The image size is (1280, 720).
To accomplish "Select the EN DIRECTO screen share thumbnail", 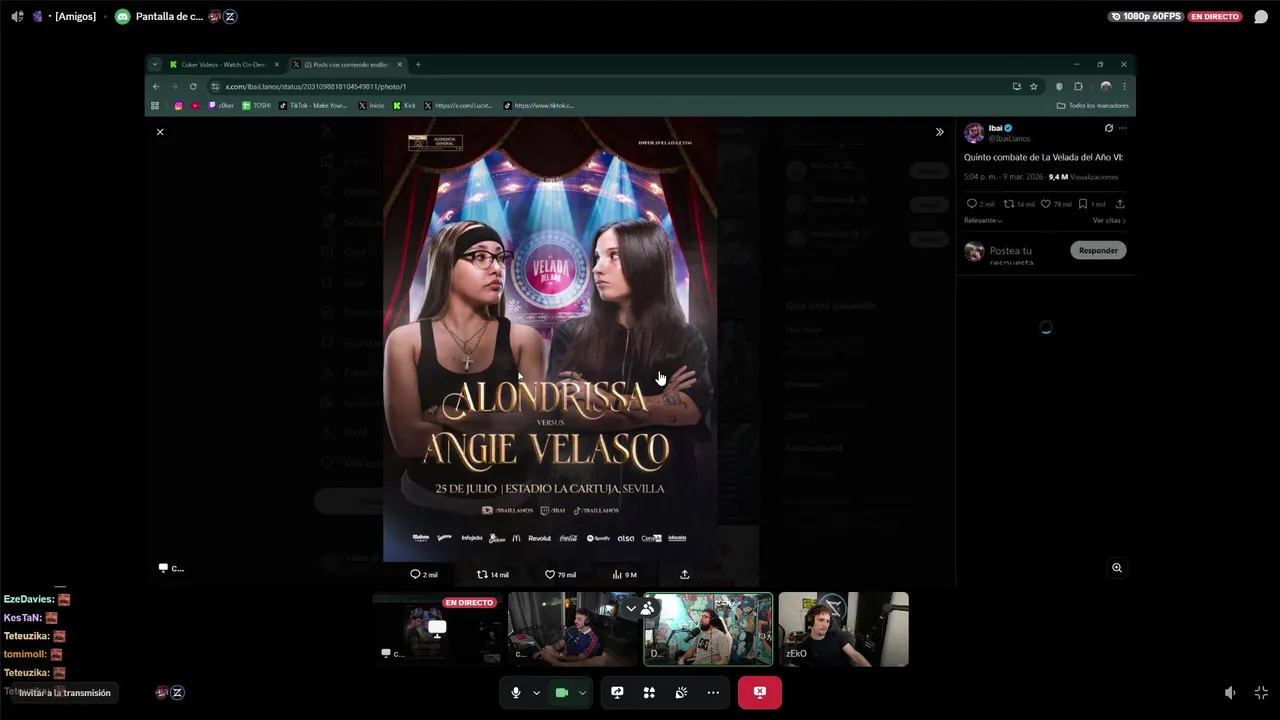I will coord(437,629).
